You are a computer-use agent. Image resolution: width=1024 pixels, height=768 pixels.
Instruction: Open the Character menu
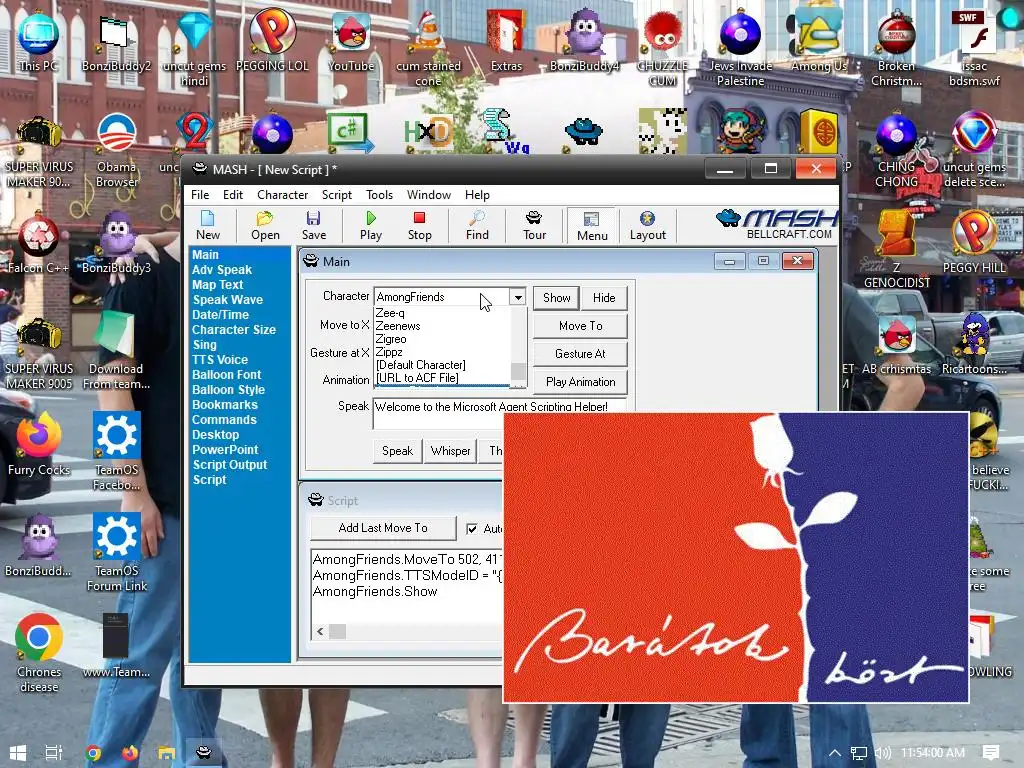tap(282, 195)
